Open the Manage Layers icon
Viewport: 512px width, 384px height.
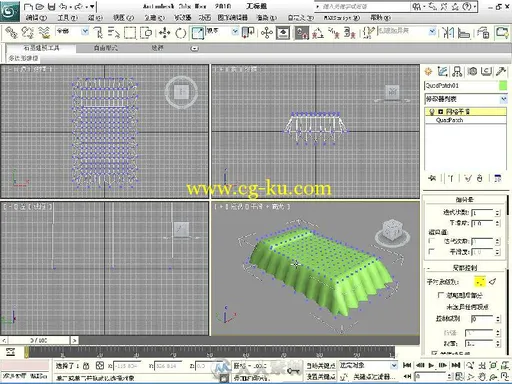(483, 33)
